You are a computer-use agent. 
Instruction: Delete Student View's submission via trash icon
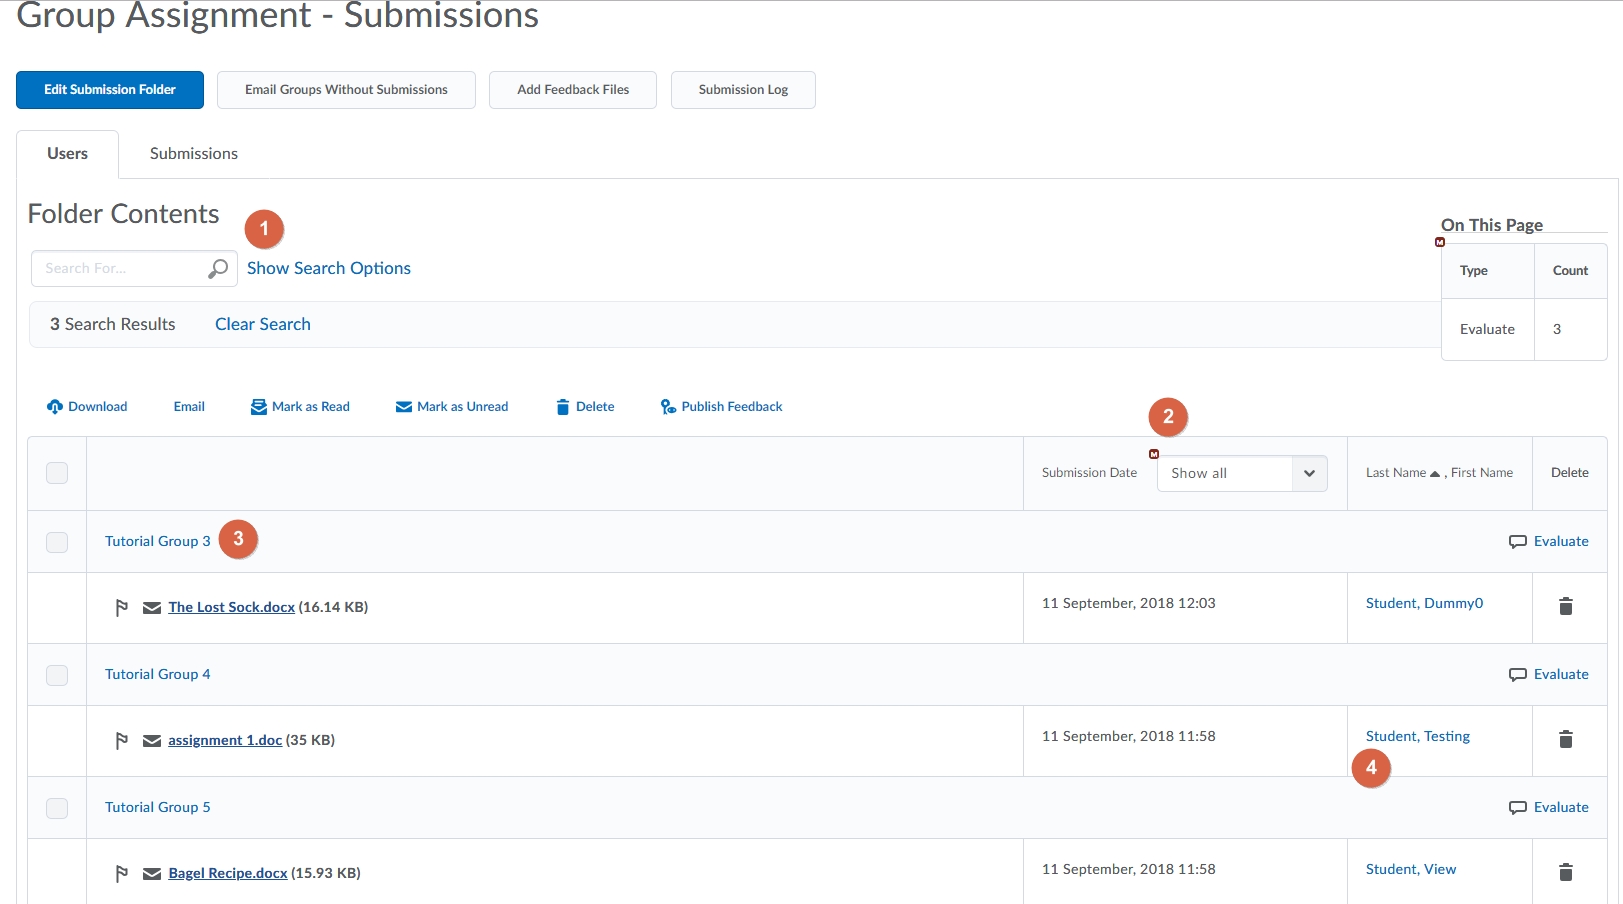pos(1566,872)
